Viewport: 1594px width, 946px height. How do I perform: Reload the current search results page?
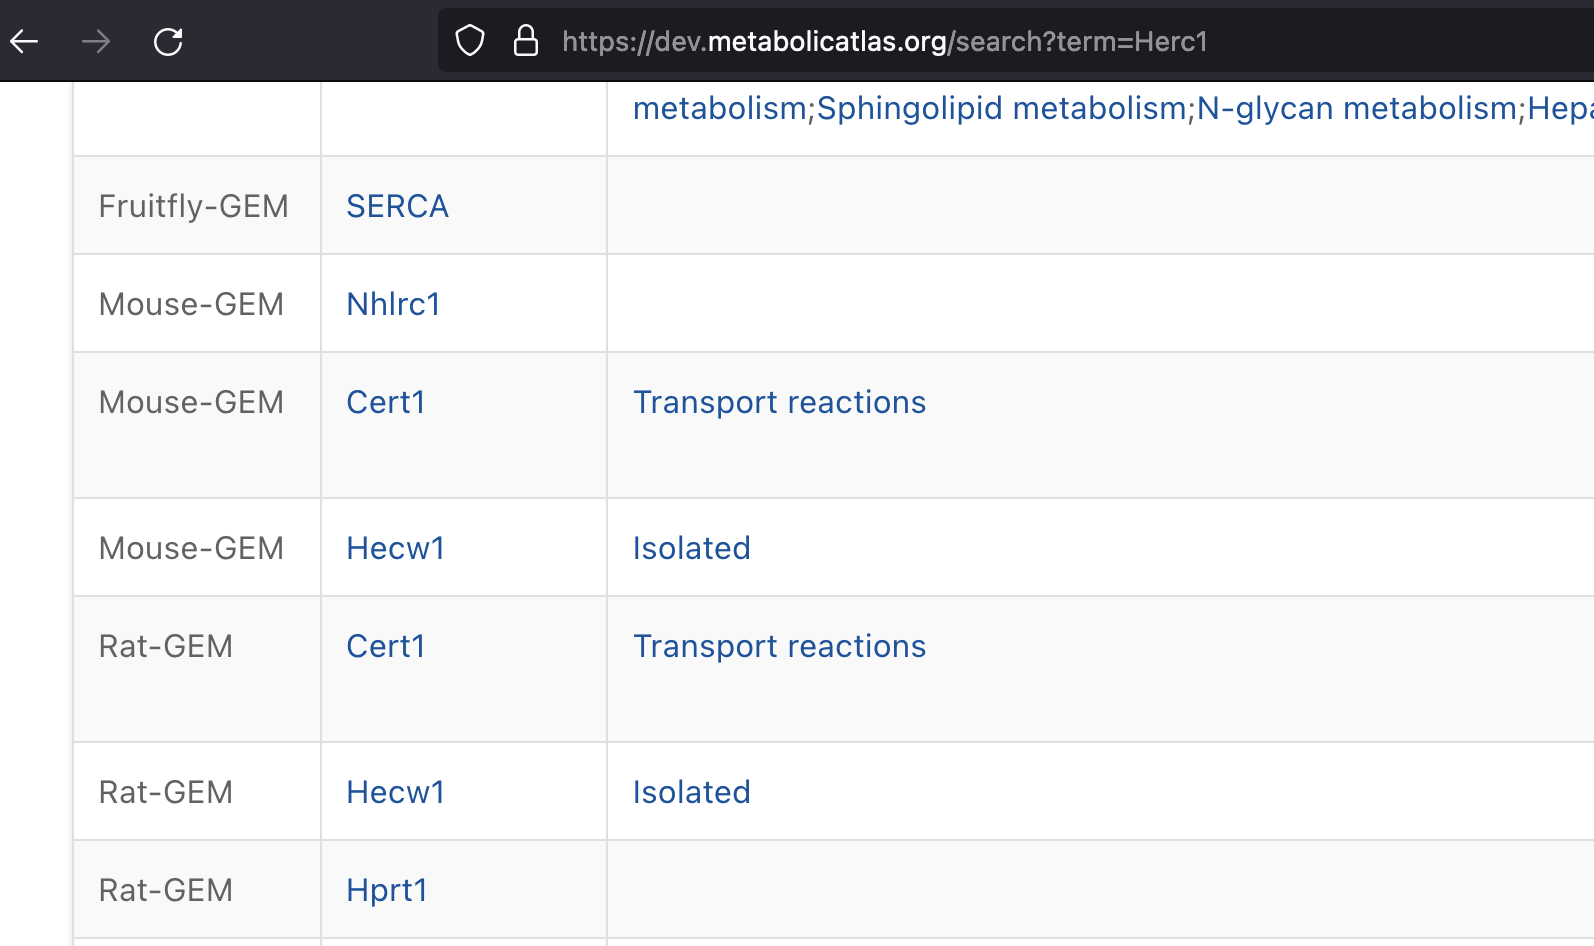[x=168, y=41]
